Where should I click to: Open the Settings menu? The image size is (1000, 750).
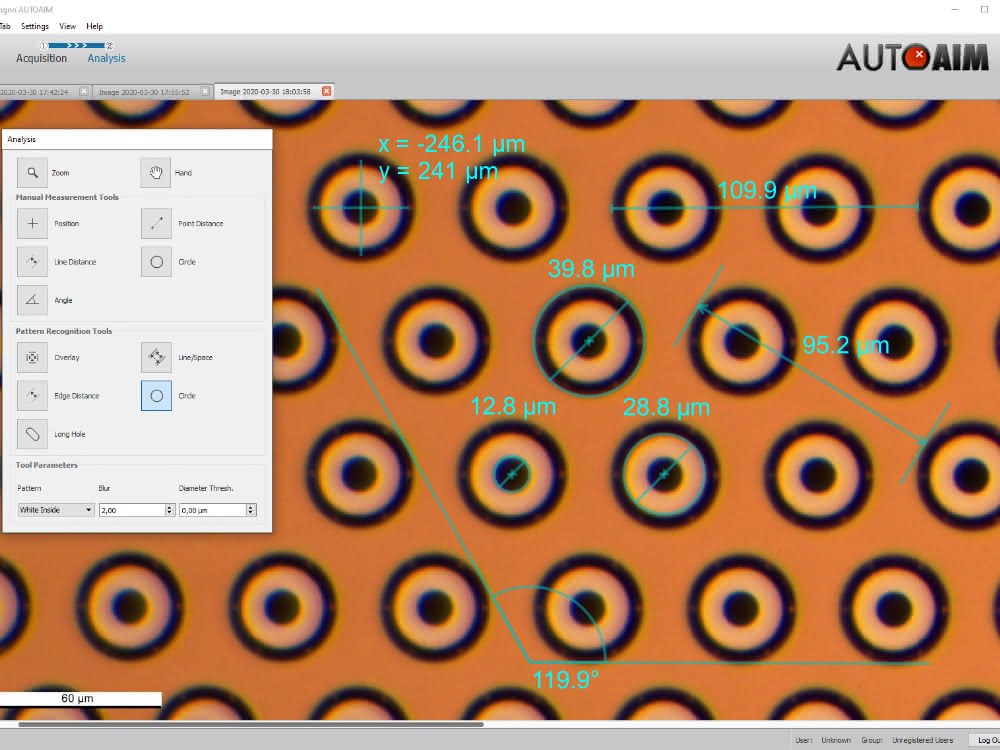point(34,26)
